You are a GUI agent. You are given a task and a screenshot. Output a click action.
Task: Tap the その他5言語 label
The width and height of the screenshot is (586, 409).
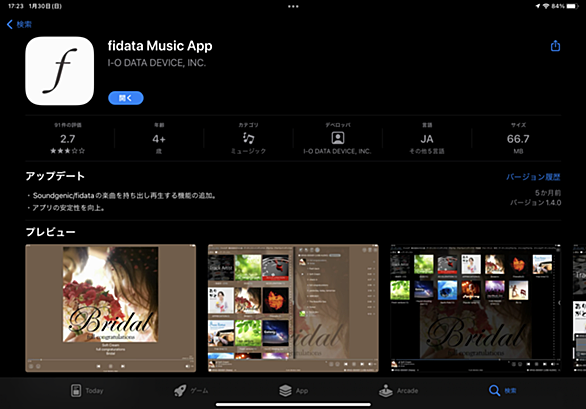pyautogui.click(x=427, y=151)
